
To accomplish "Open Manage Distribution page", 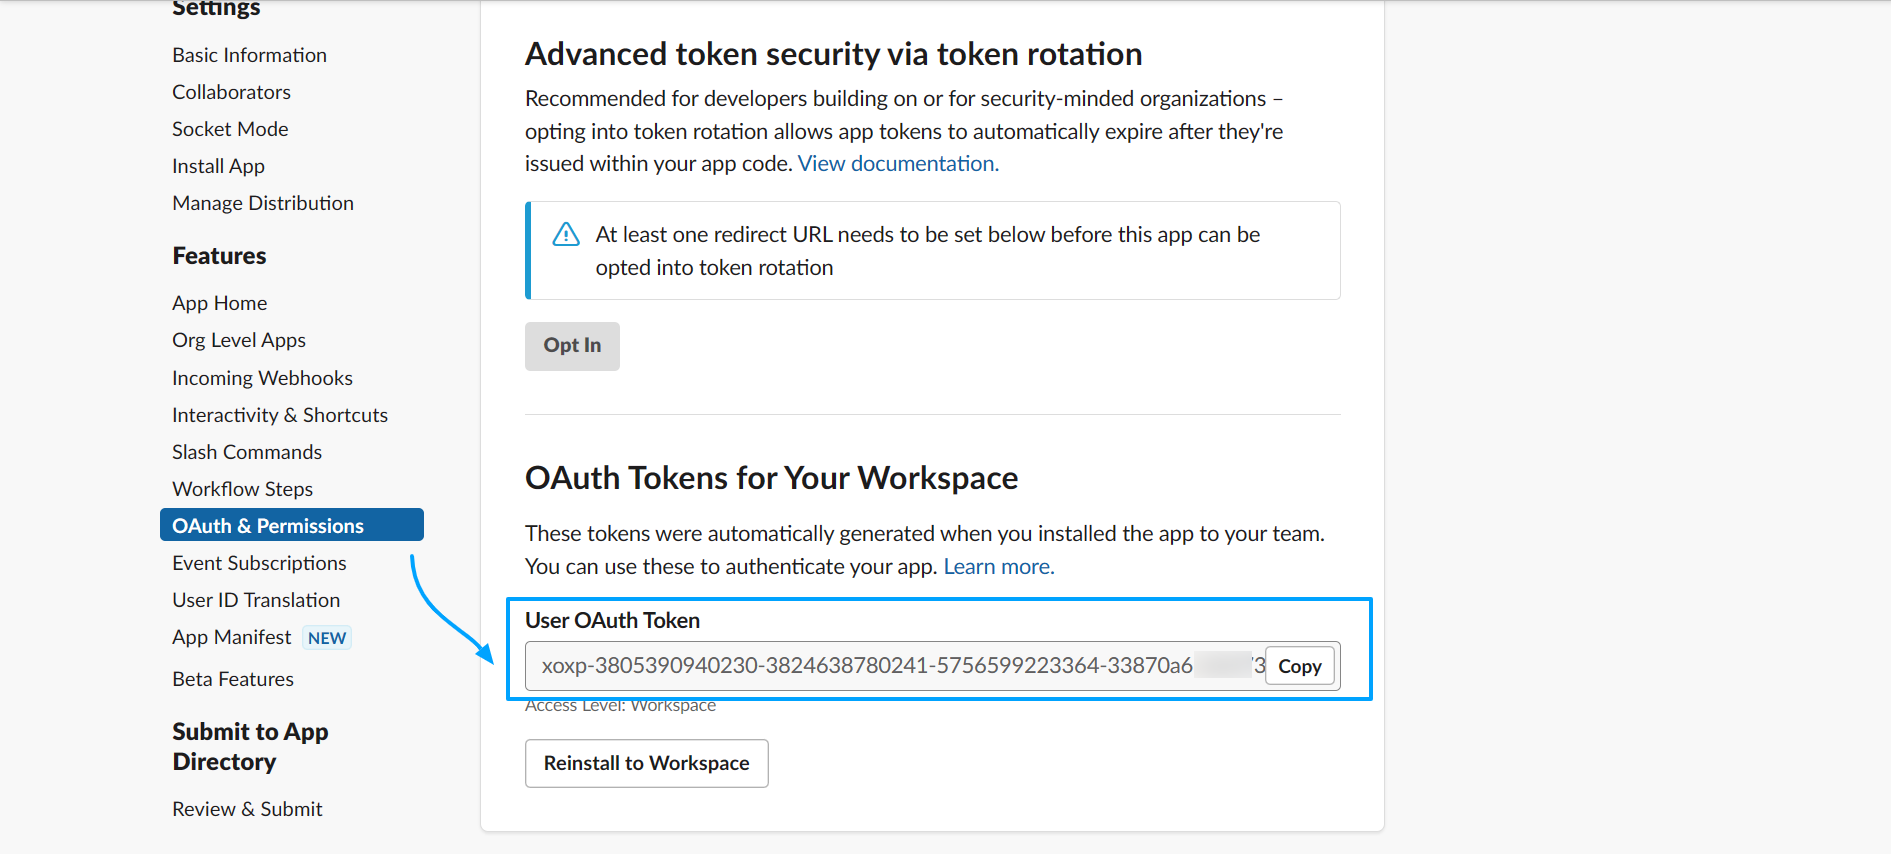I will pyautogui.click(x=263, y=203).
